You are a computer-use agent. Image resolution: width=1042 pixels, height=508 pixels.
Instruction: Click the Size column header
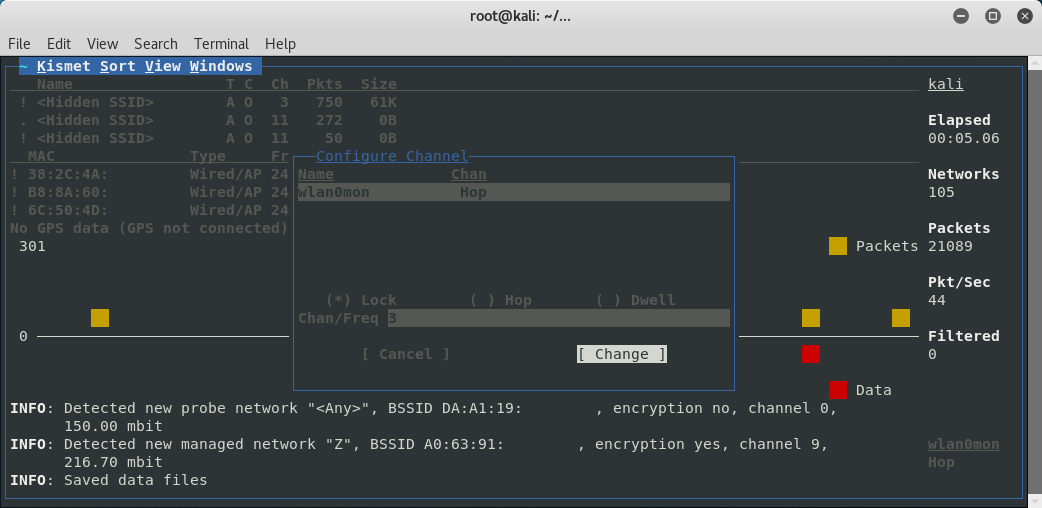pyautogui.click(x=379, y=84)
